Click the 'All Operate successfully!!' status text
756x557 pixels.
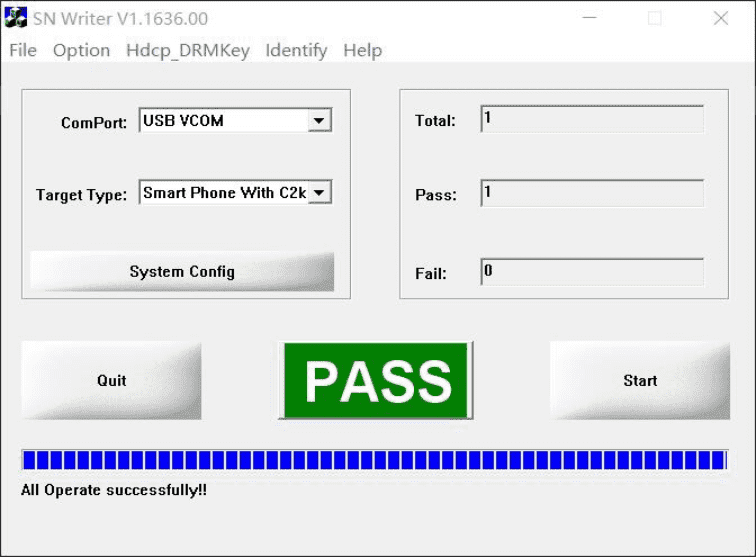[x=114, y=490]
